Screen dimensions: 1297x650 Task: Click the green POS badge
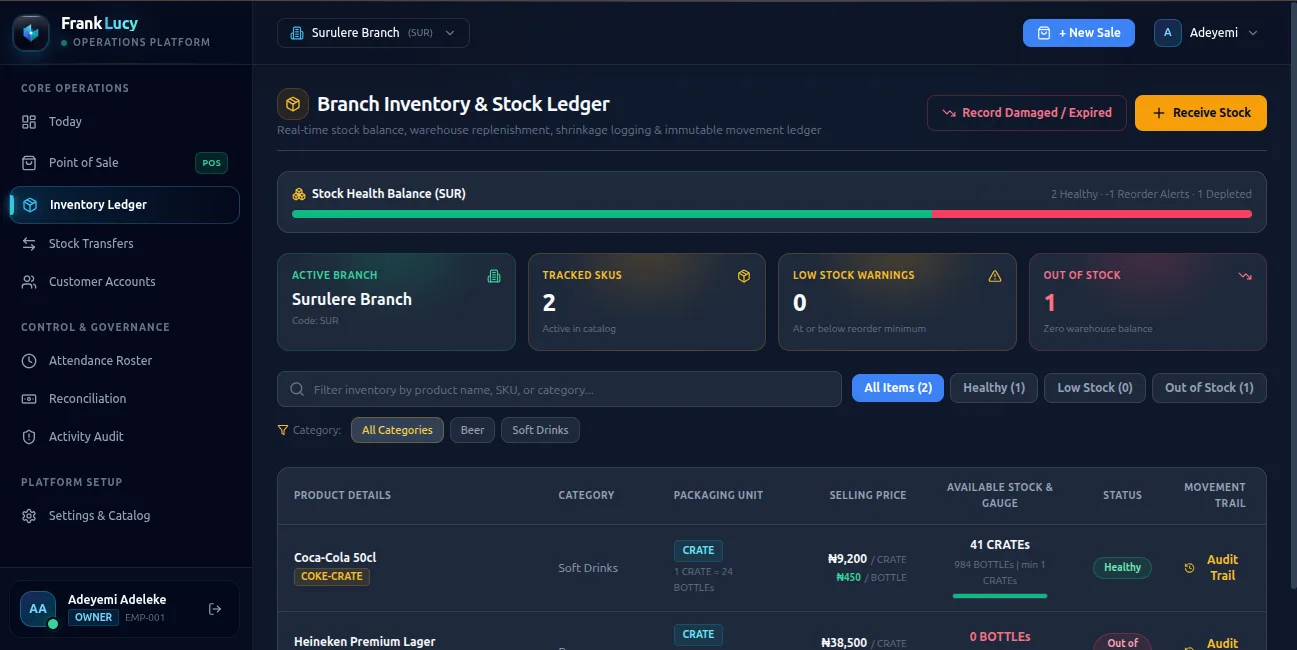coord(211,163)
